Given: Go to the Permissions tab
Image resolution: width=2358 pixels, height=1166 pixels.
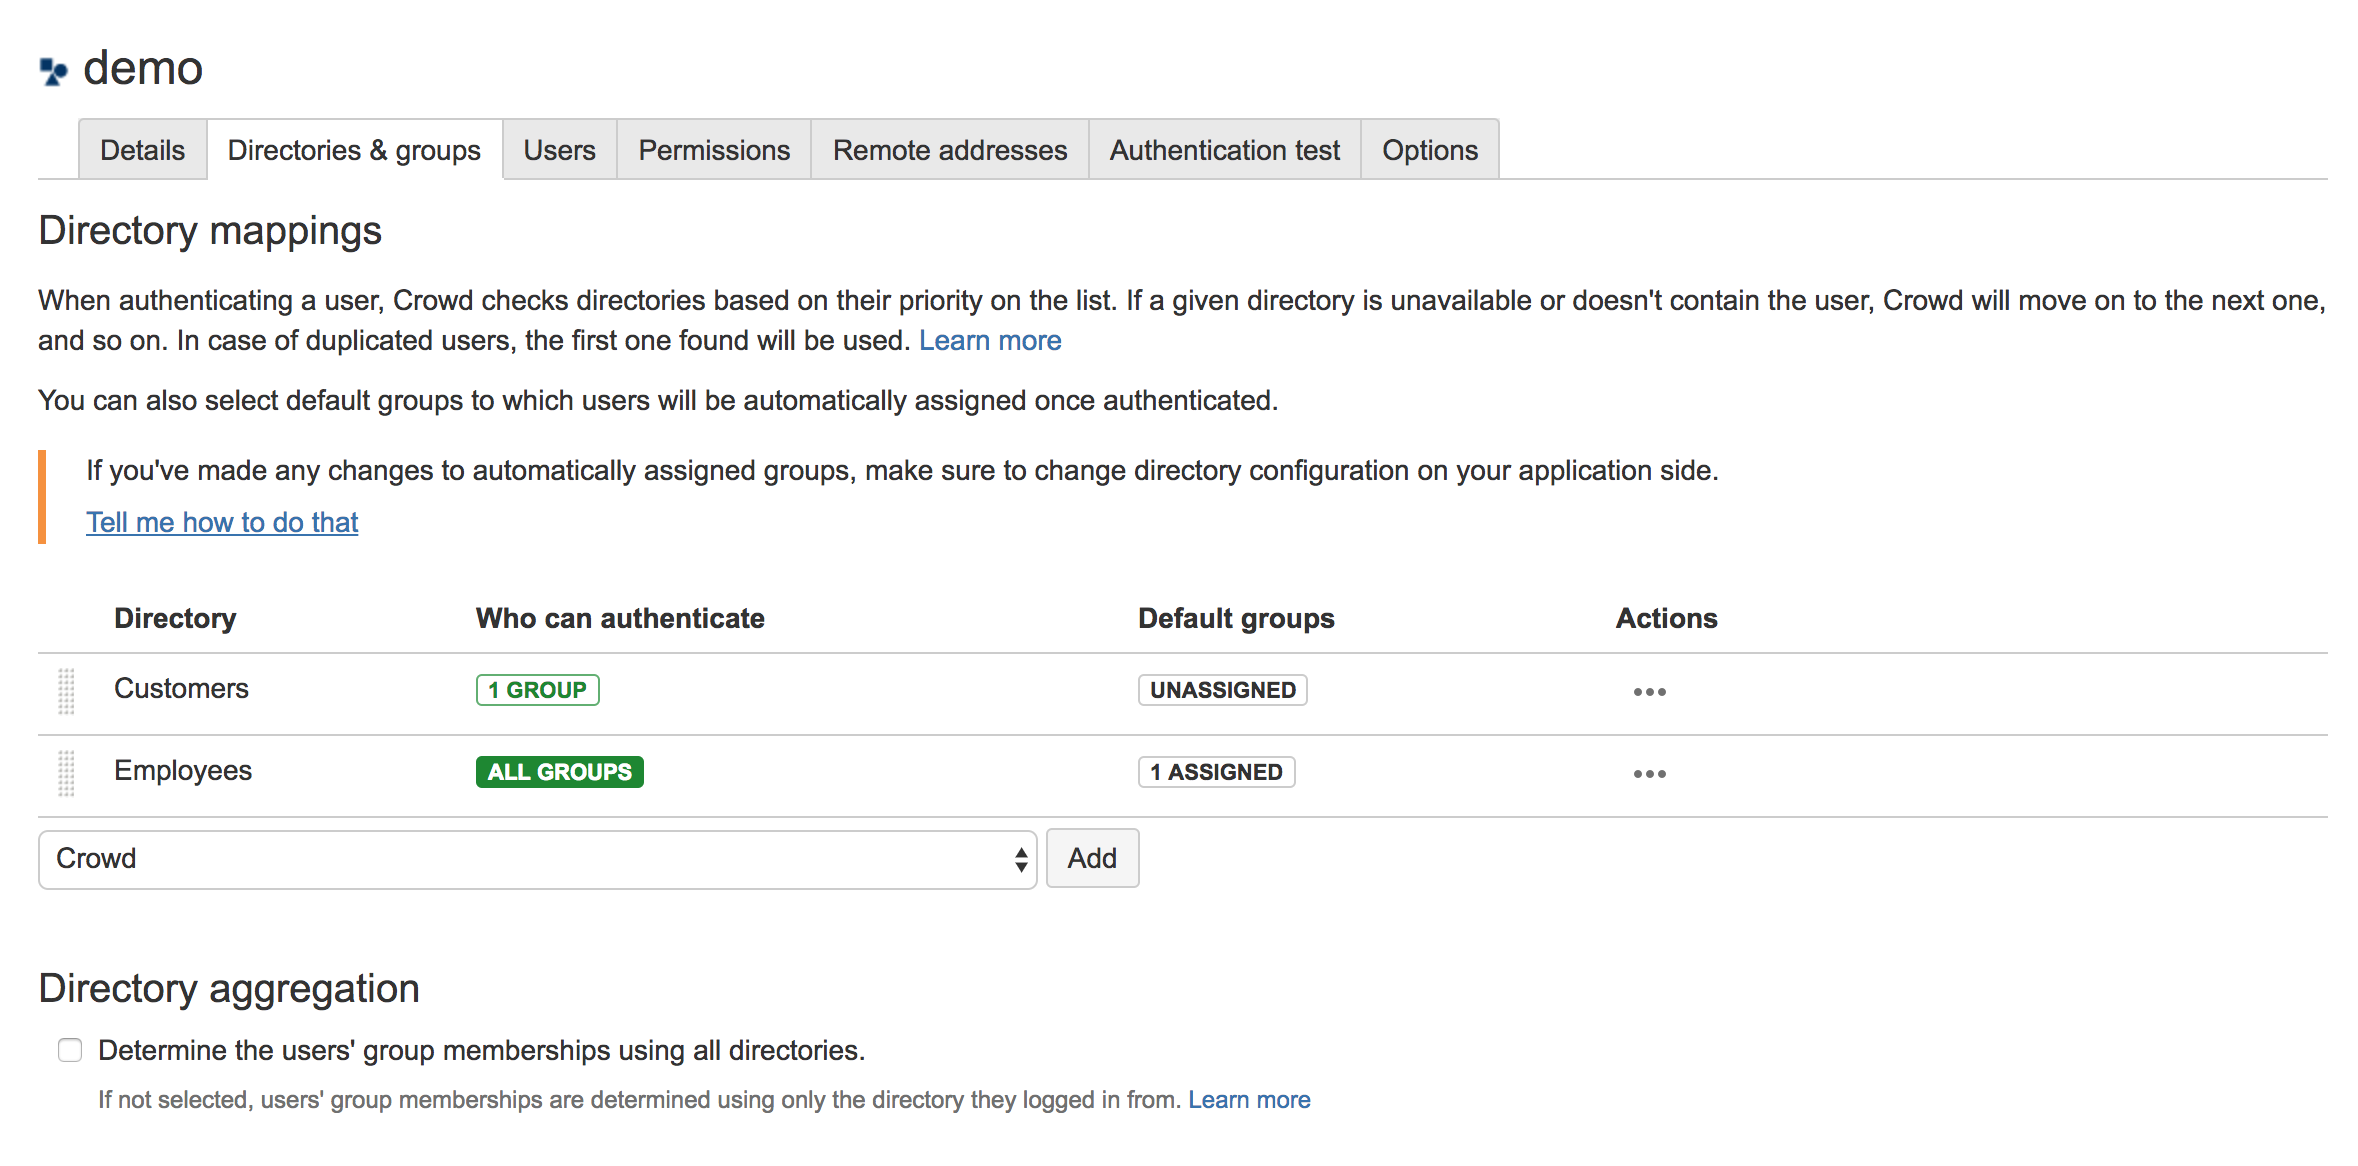Looking at the screenshot, I should click(714, 150).
